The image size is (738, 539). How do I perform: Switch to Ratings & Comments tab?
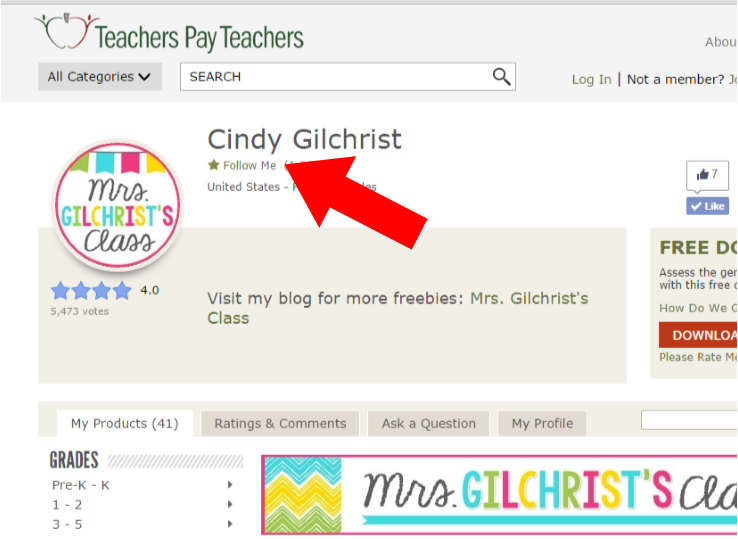pyautogui.click(x=280, y=423)
